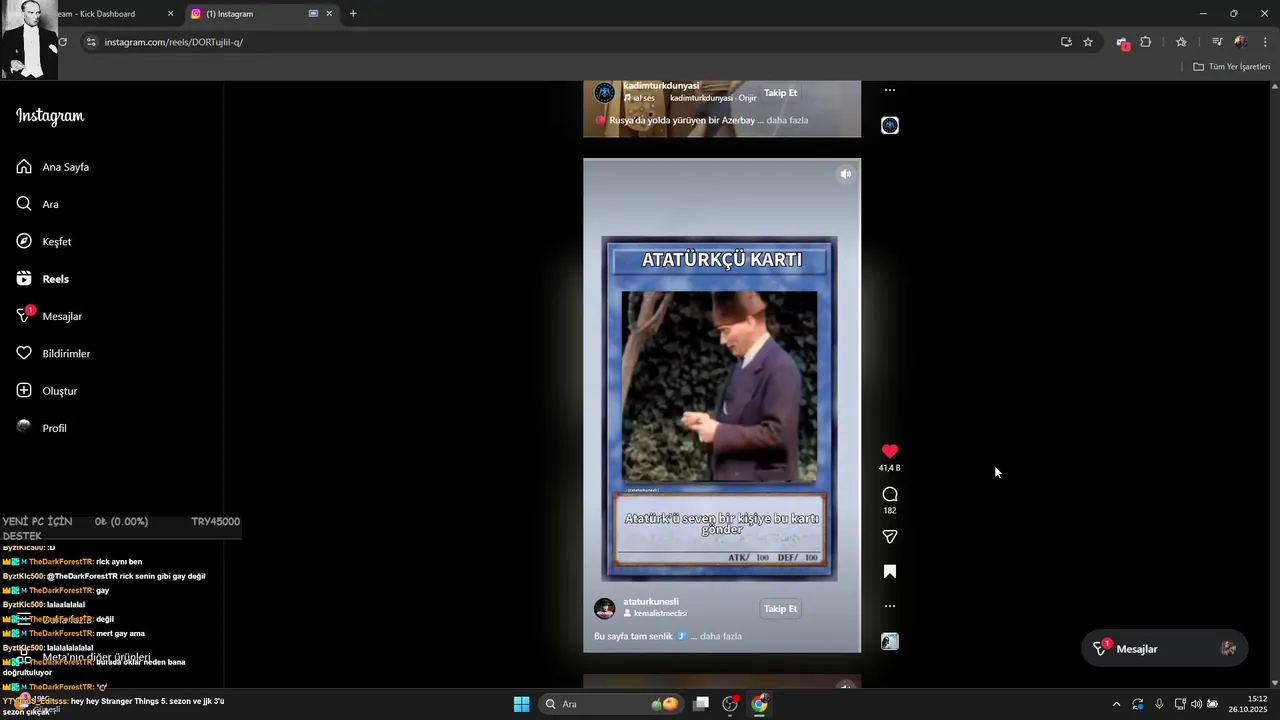The width and height of the screenshot is (1280, 720).
Task: Open volume control in system tray
Action: coord(1196,704)
